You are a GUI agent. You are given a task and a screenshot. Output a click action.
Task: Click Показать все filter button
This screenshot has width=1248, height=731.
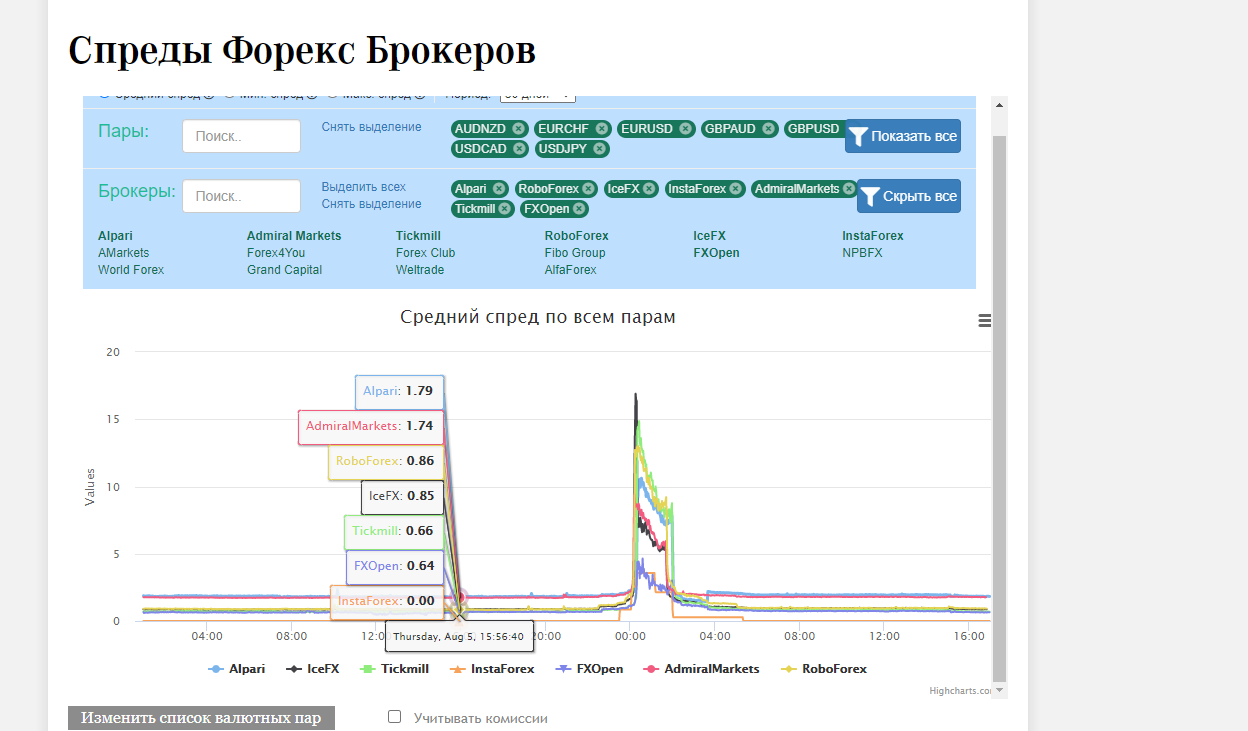[x=903, y=136]
